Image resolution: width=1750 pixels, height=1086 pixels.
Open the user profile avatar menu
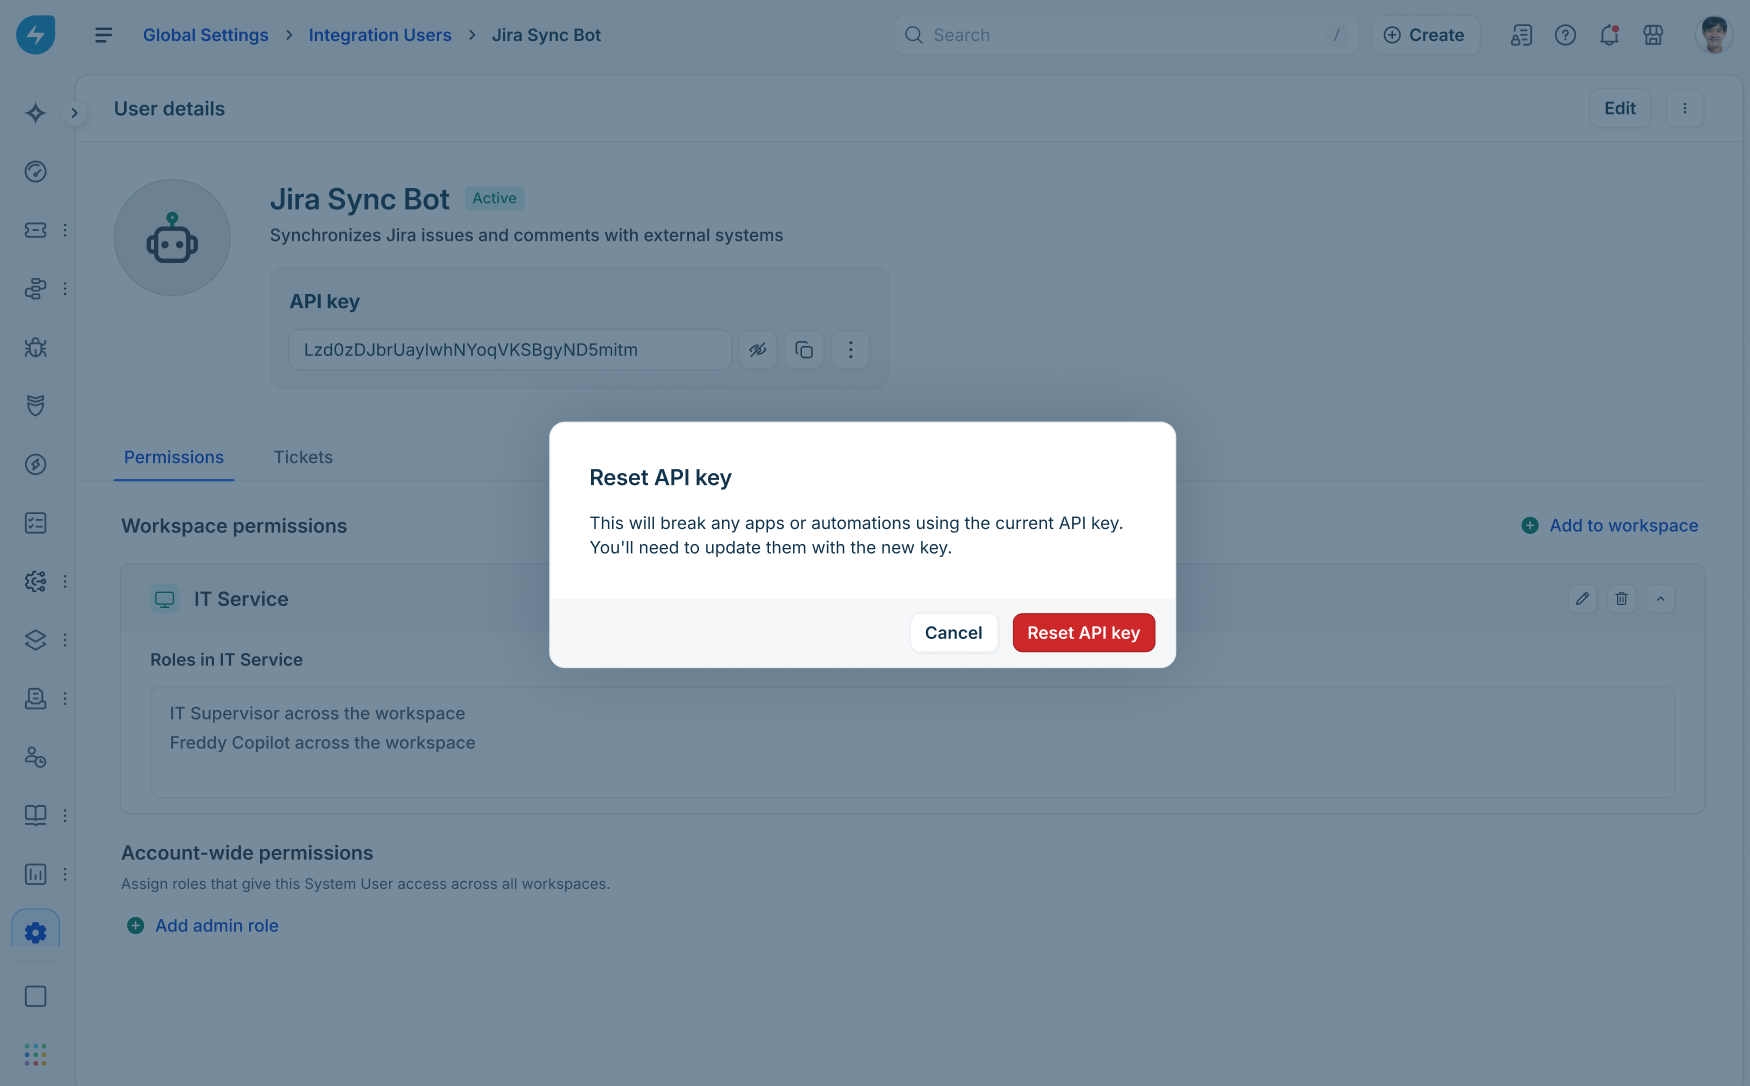point(1713,35)
